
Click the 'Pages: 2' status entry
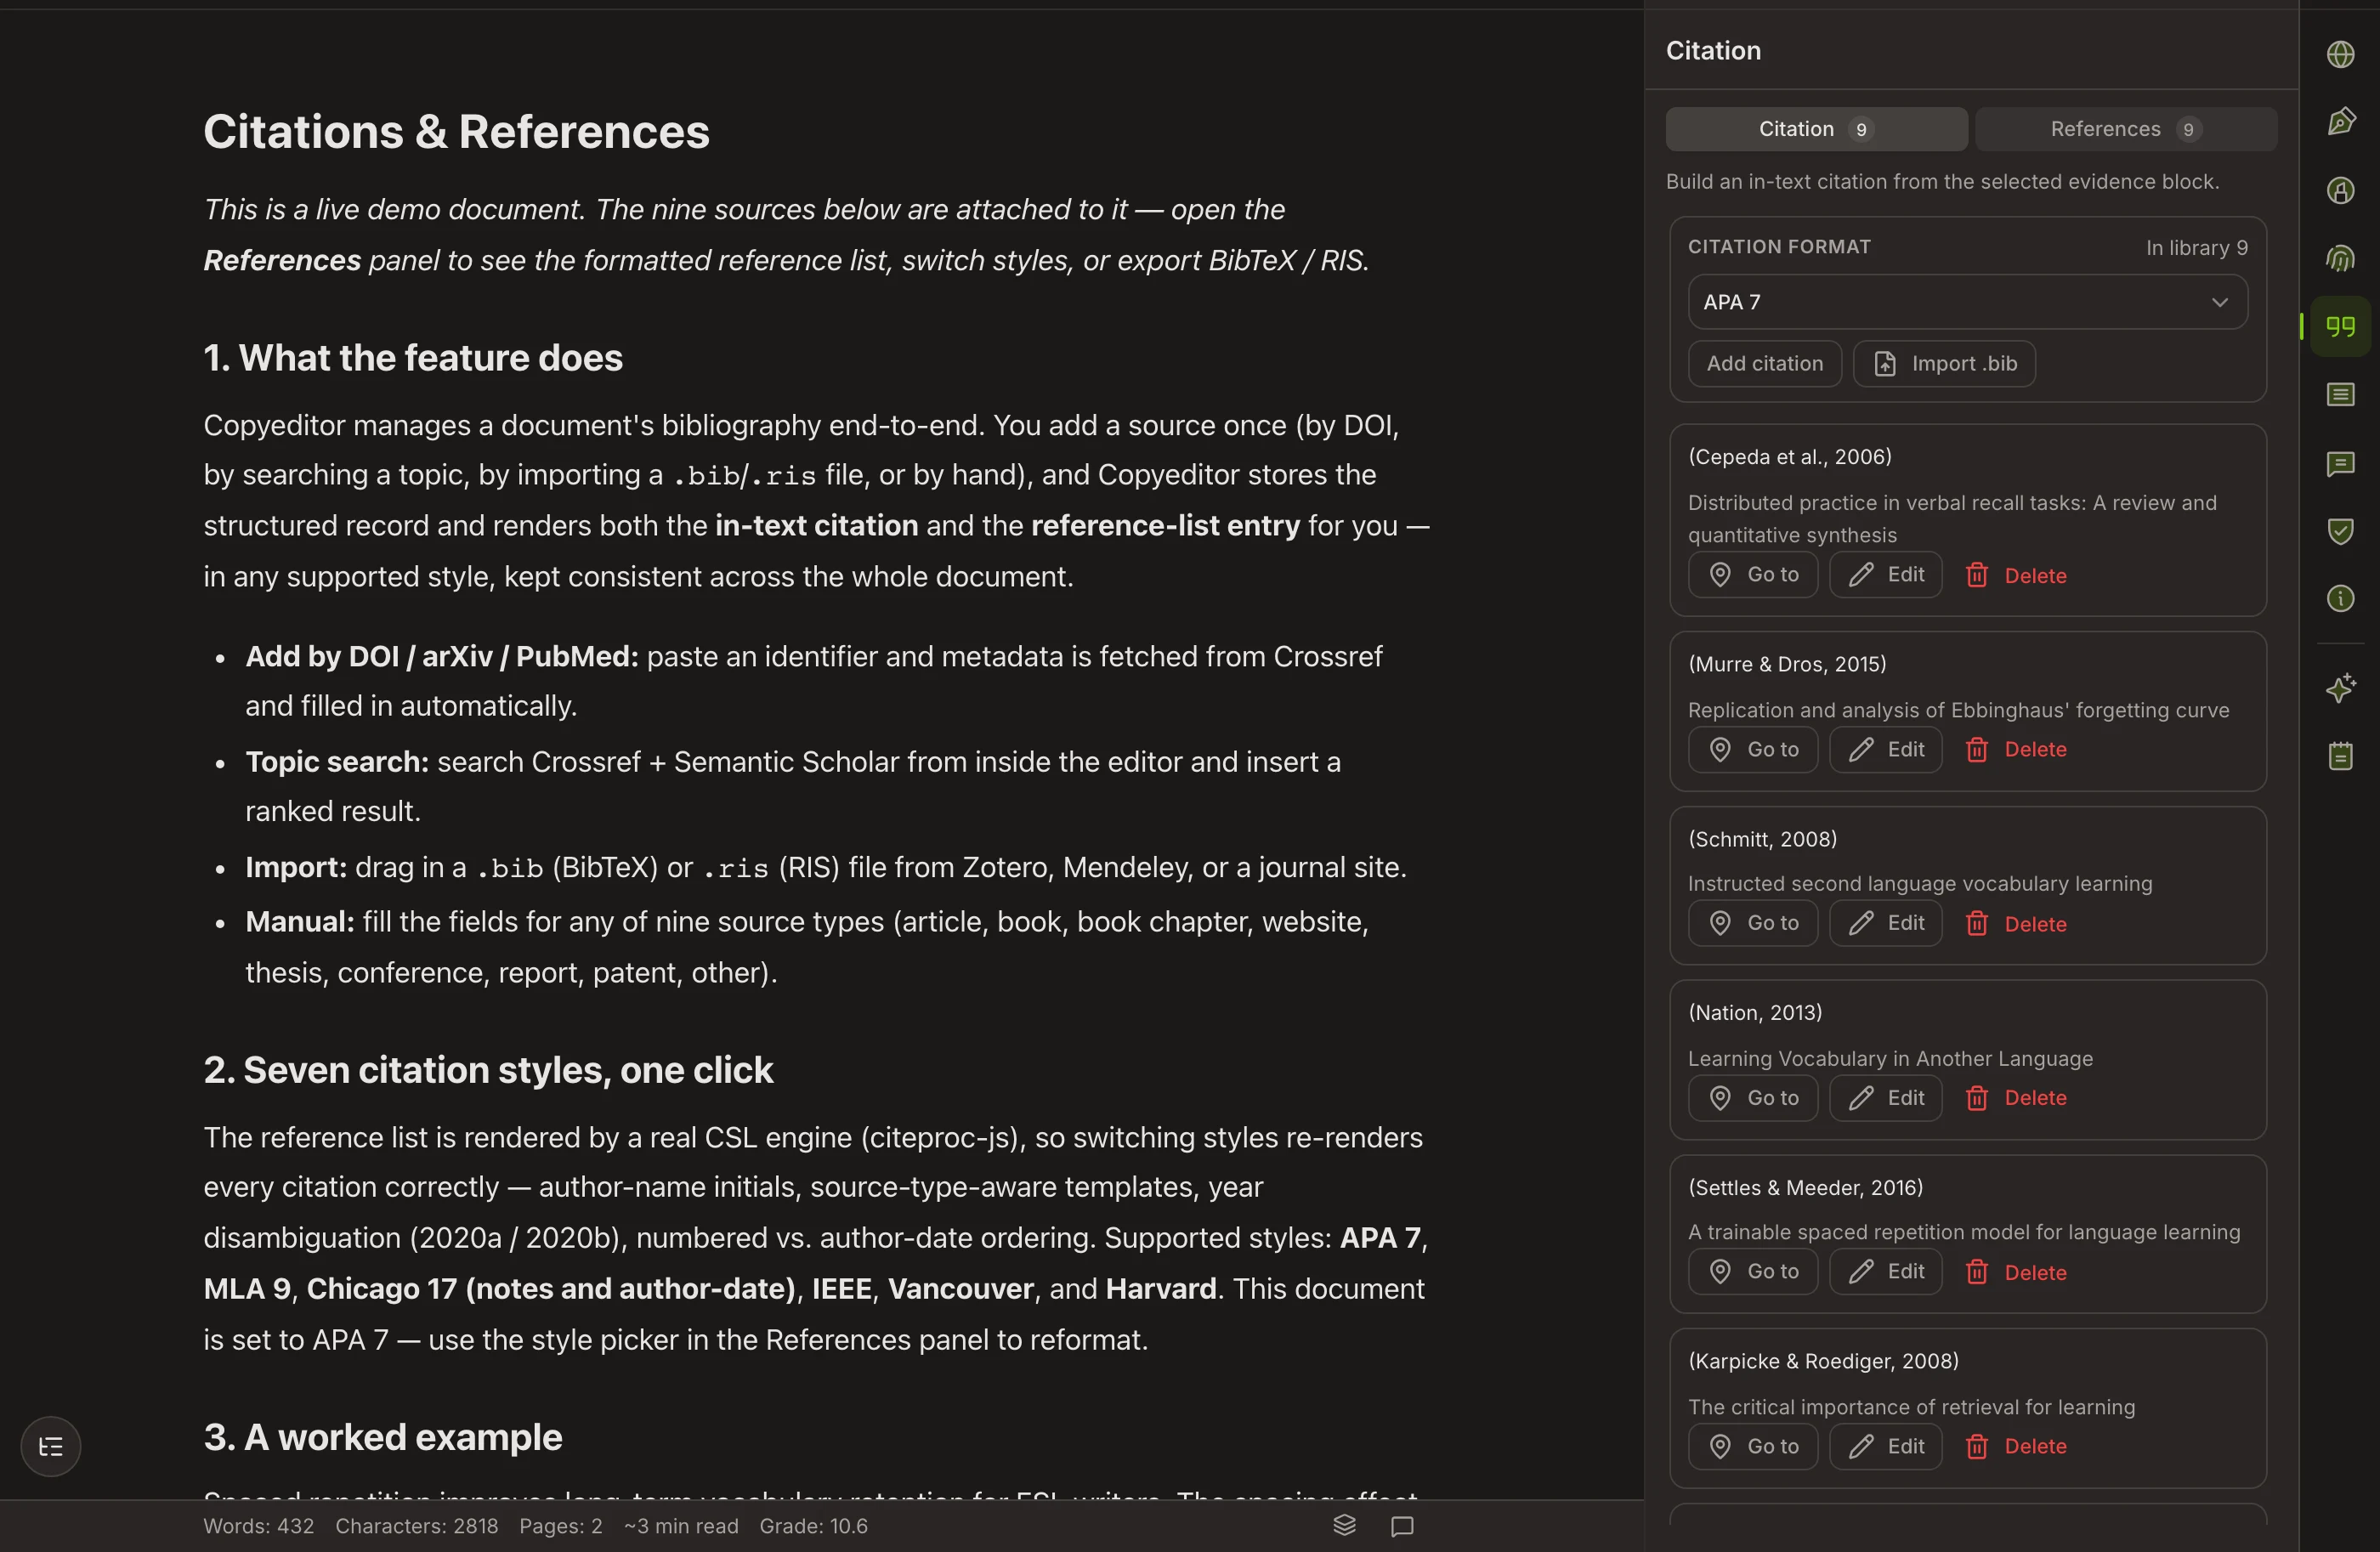click(560, 1526)
